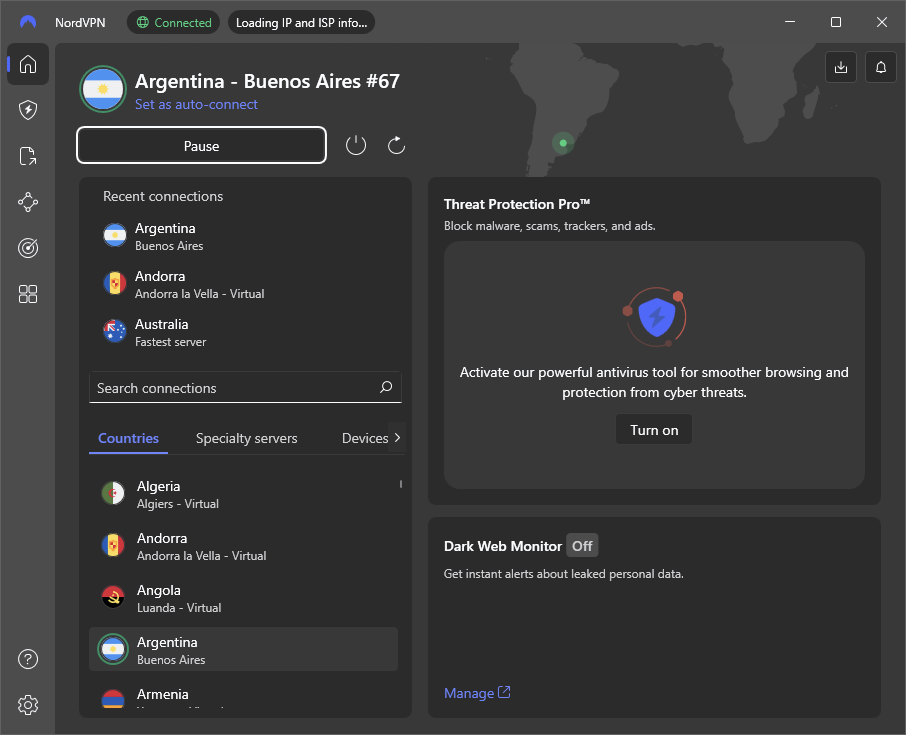The width and height of the screenshot is (906, 735).
Task: Minimize the NordVPN window
Action: click(790, 22)
